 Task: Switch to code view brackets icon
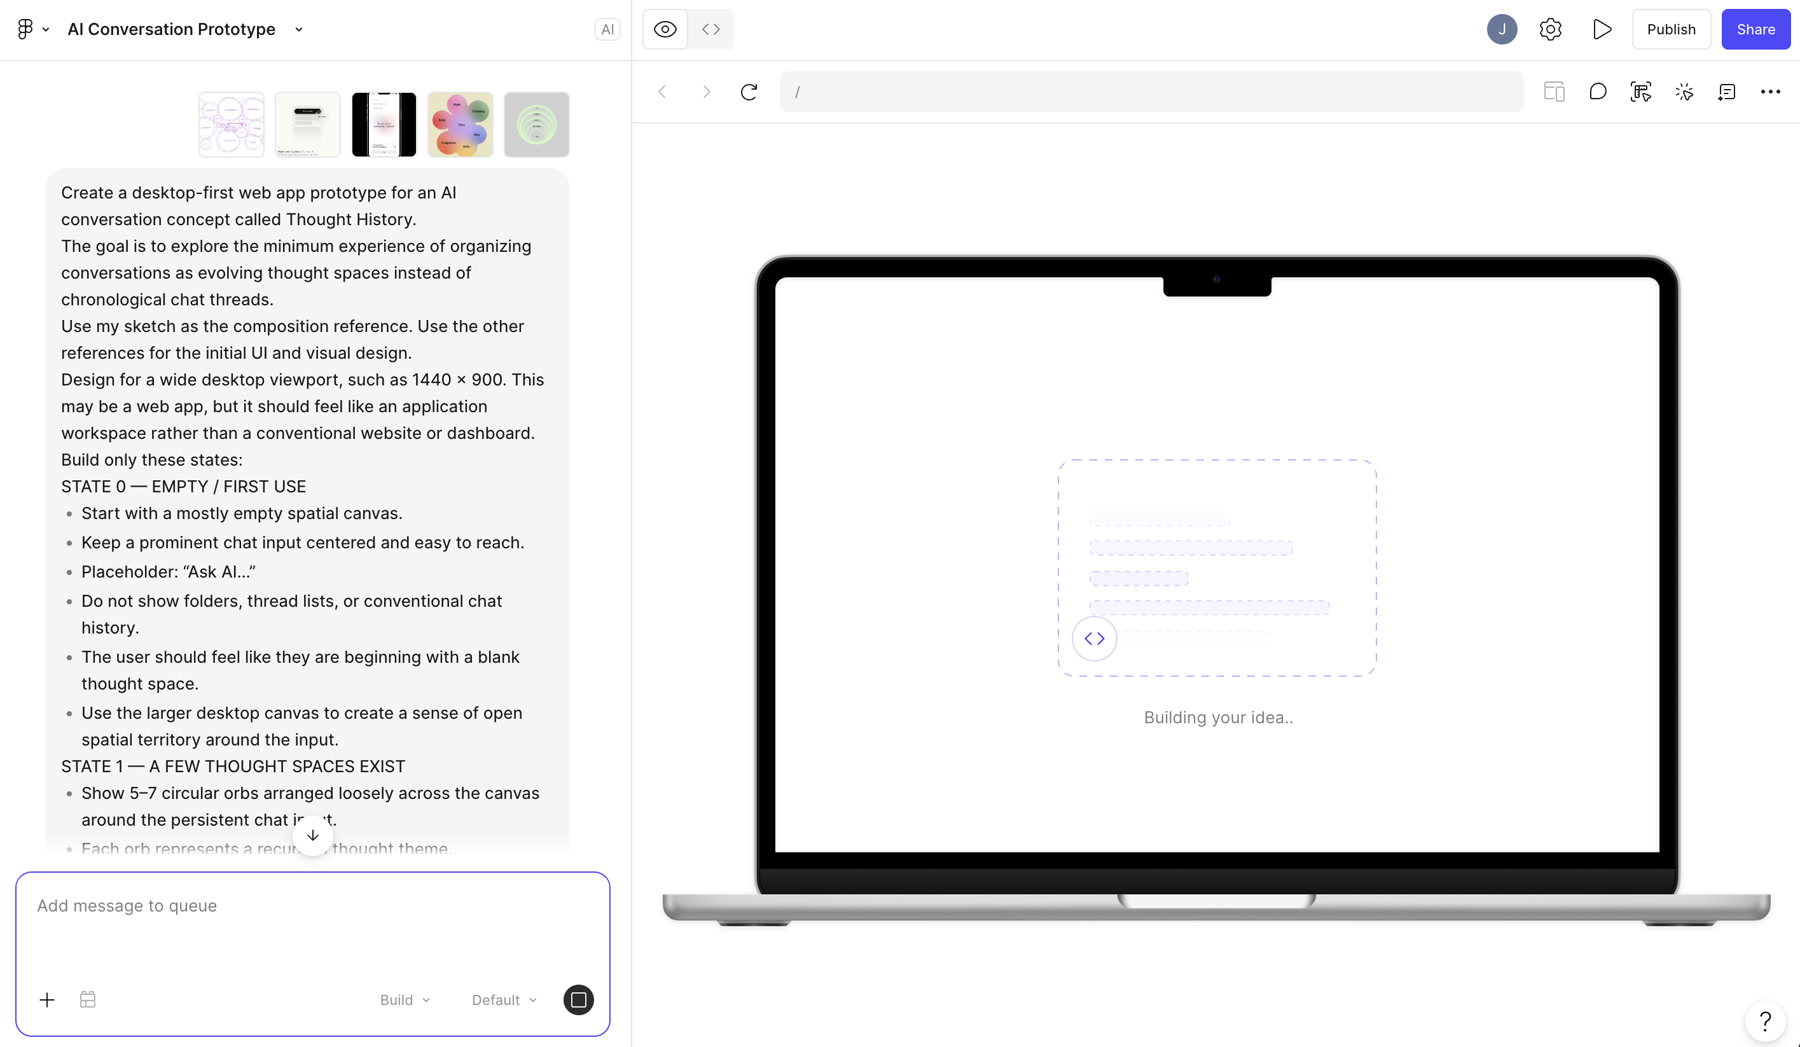[x=711, y=29]
